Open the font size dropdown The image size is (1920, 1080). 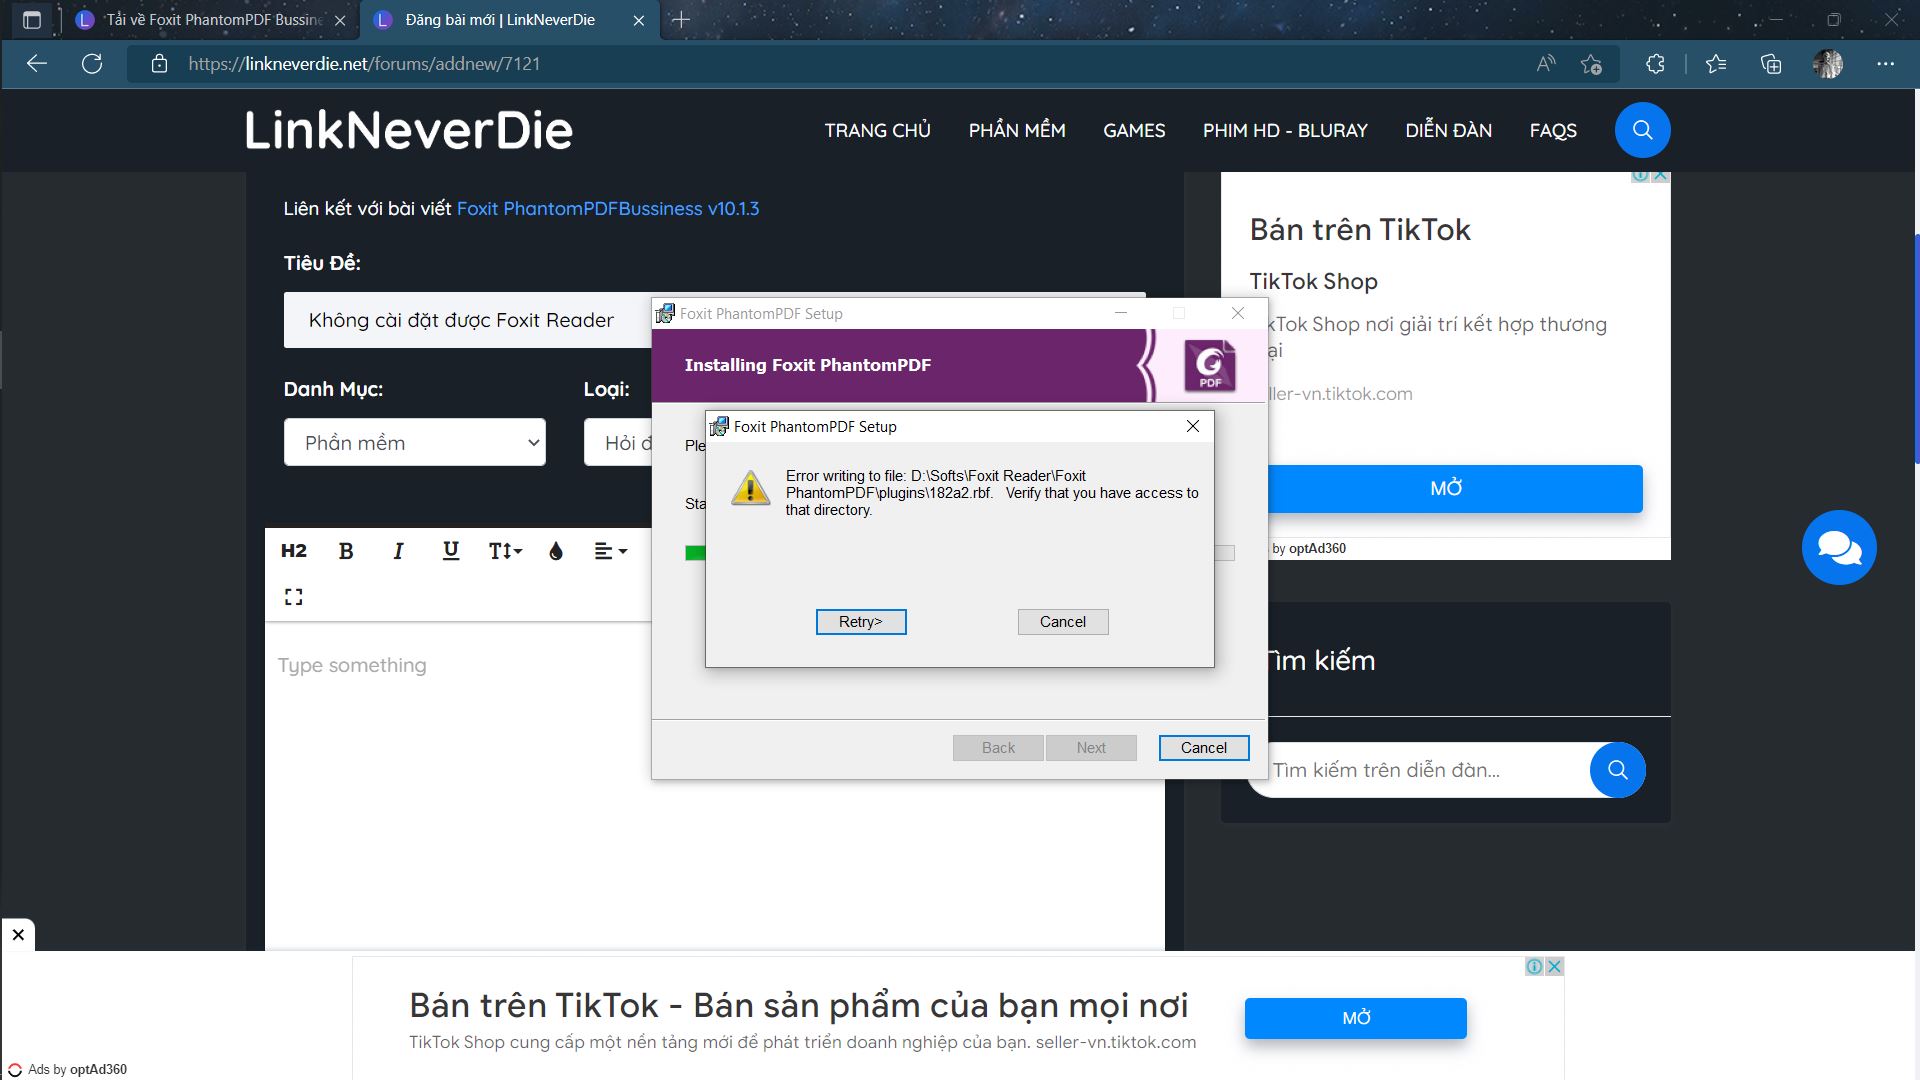pos(505,551)
